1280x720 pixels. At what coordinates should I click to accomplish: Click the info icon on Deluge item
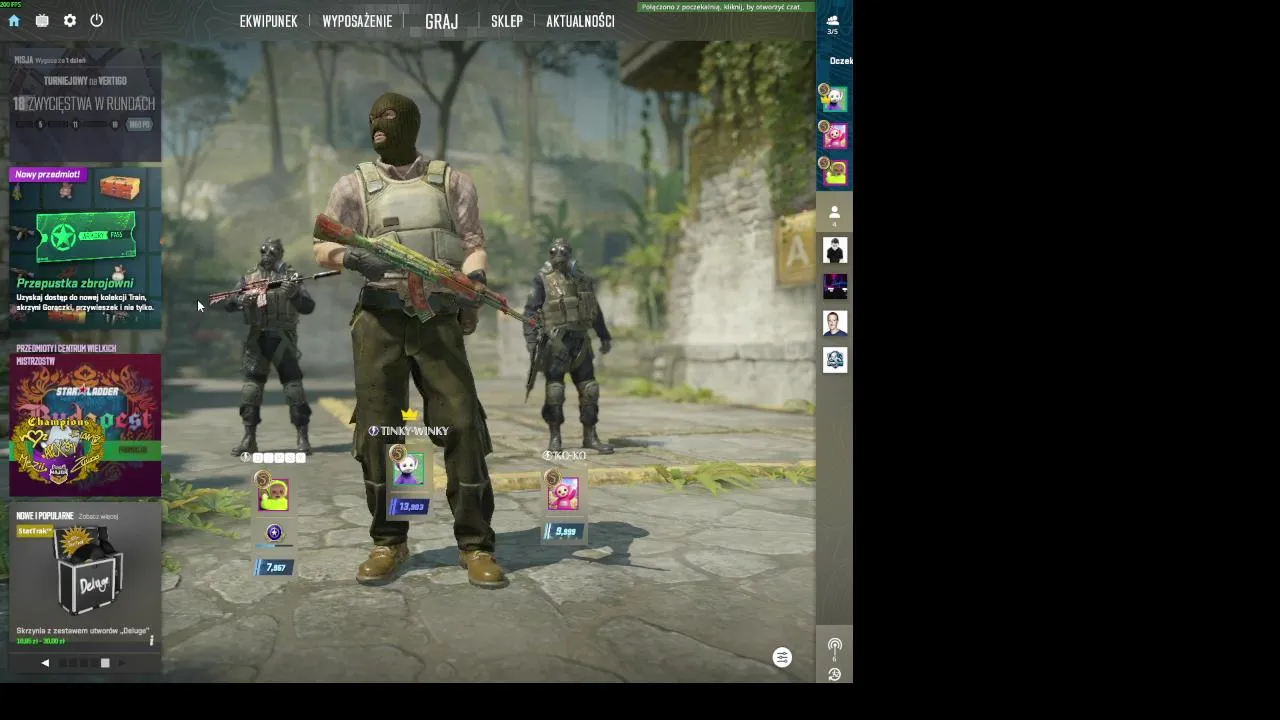tap(152, 639)
